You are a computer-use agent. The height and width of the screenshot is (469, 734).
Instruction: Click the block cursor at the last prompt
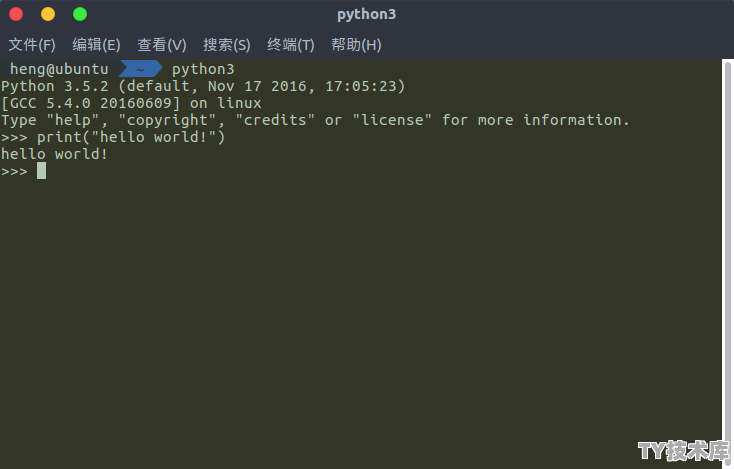coord(42,171)
